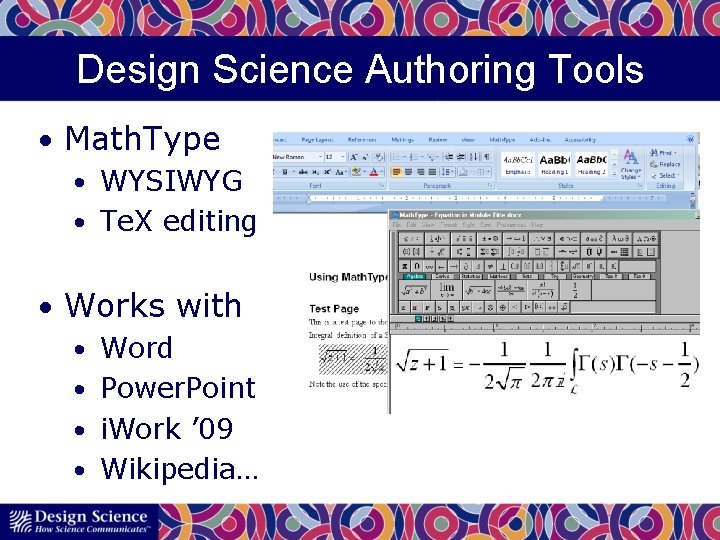The height and width of the screenshot is (540, 720).
Task: Open the fence templates palette
Action: [x=411, y=252]
